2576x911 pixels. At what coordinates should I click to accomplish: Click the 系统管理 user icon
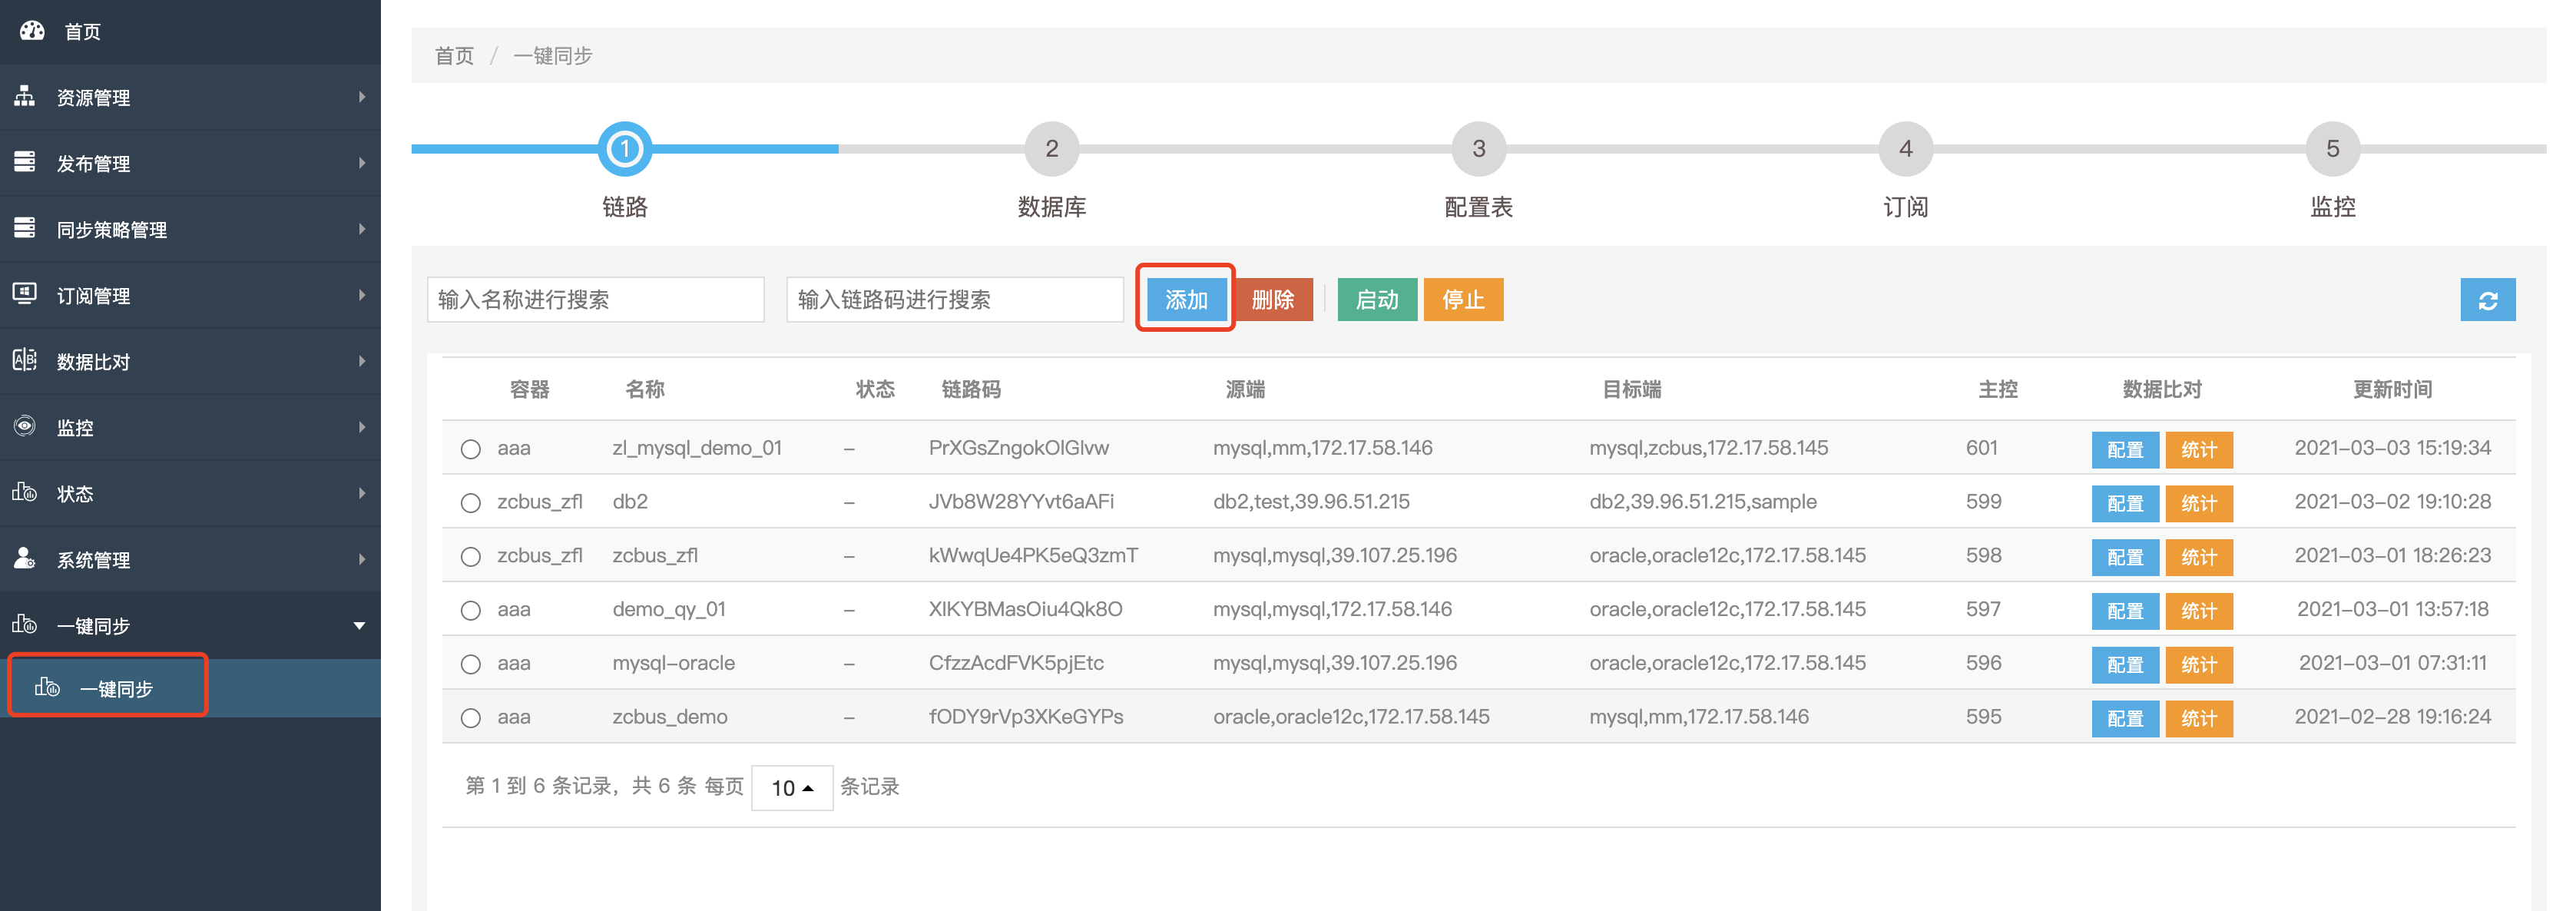pyautogui.click(x=25, y=558)
